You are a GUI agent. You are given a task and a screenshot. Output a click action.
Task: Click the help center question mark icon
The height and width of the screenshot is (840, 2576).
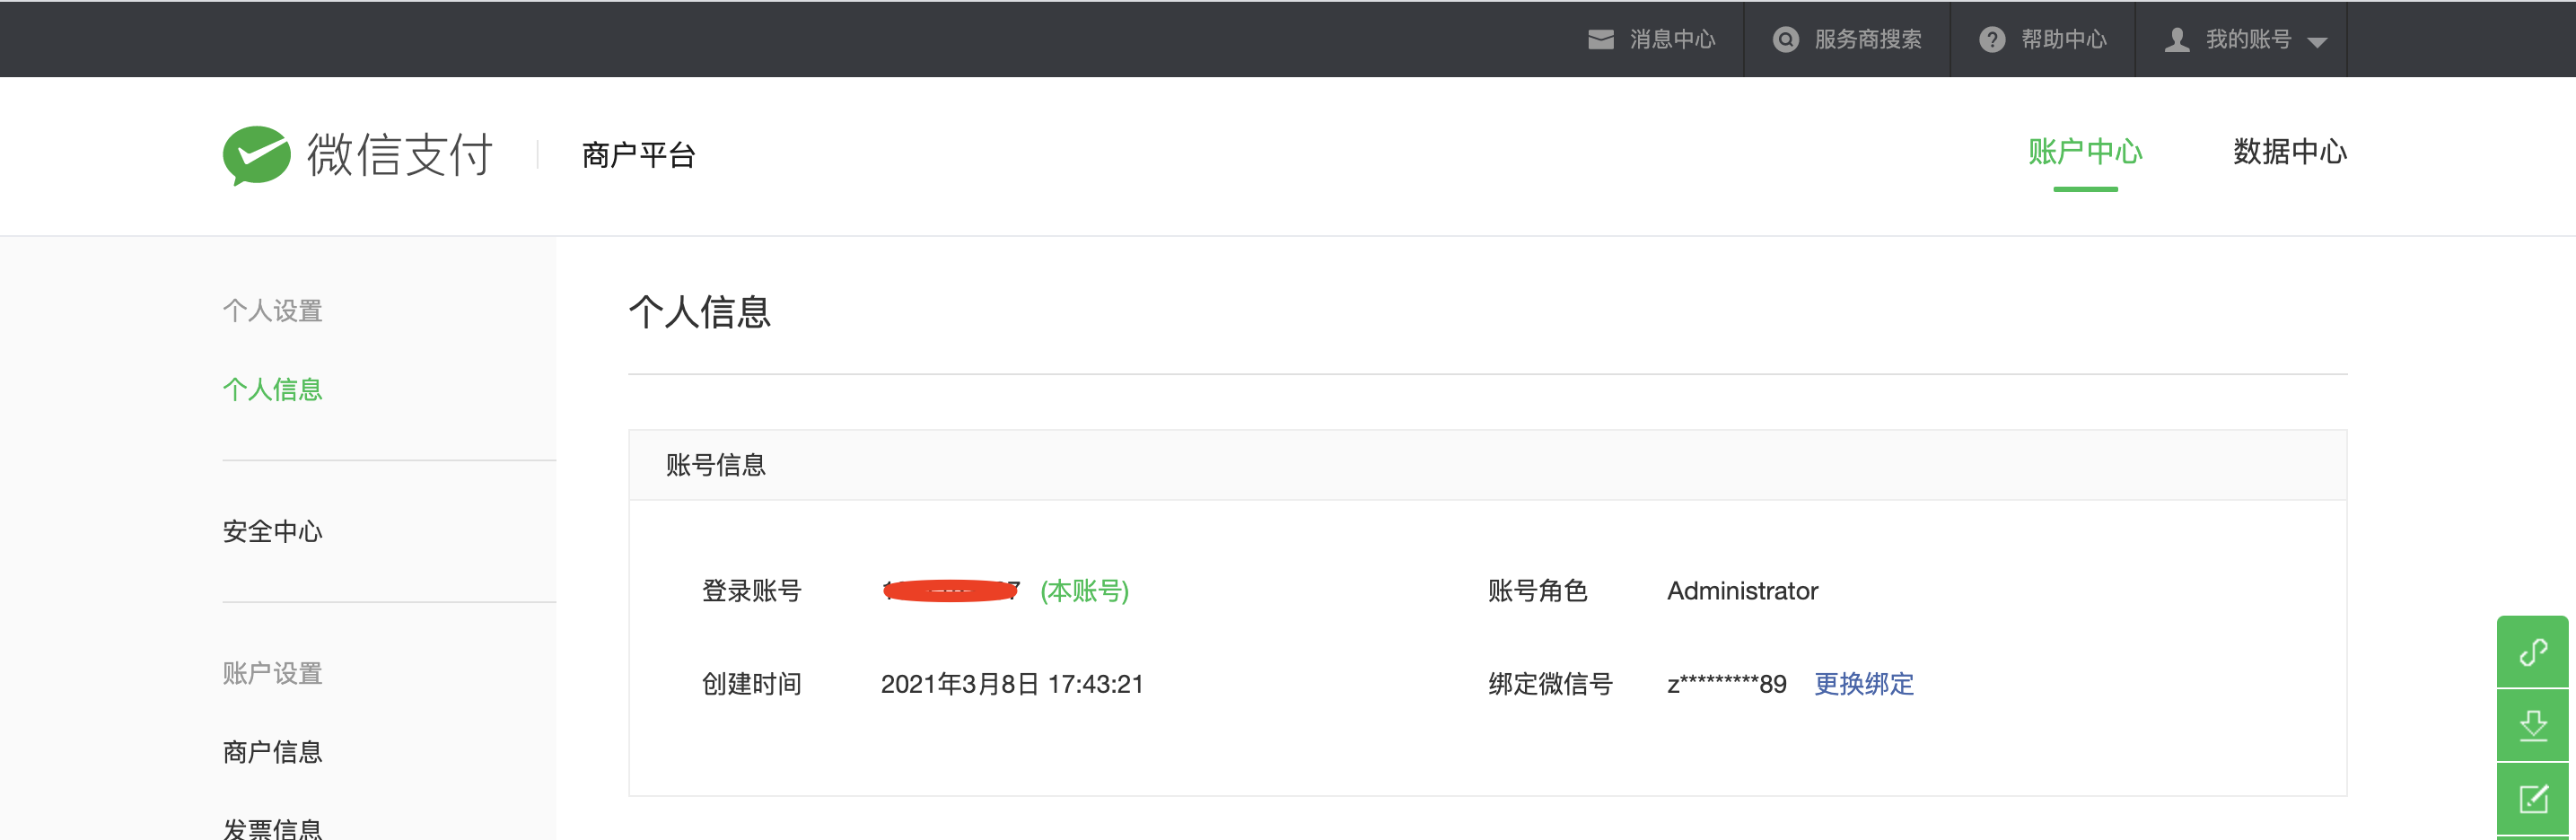(x=1992, y=40)
